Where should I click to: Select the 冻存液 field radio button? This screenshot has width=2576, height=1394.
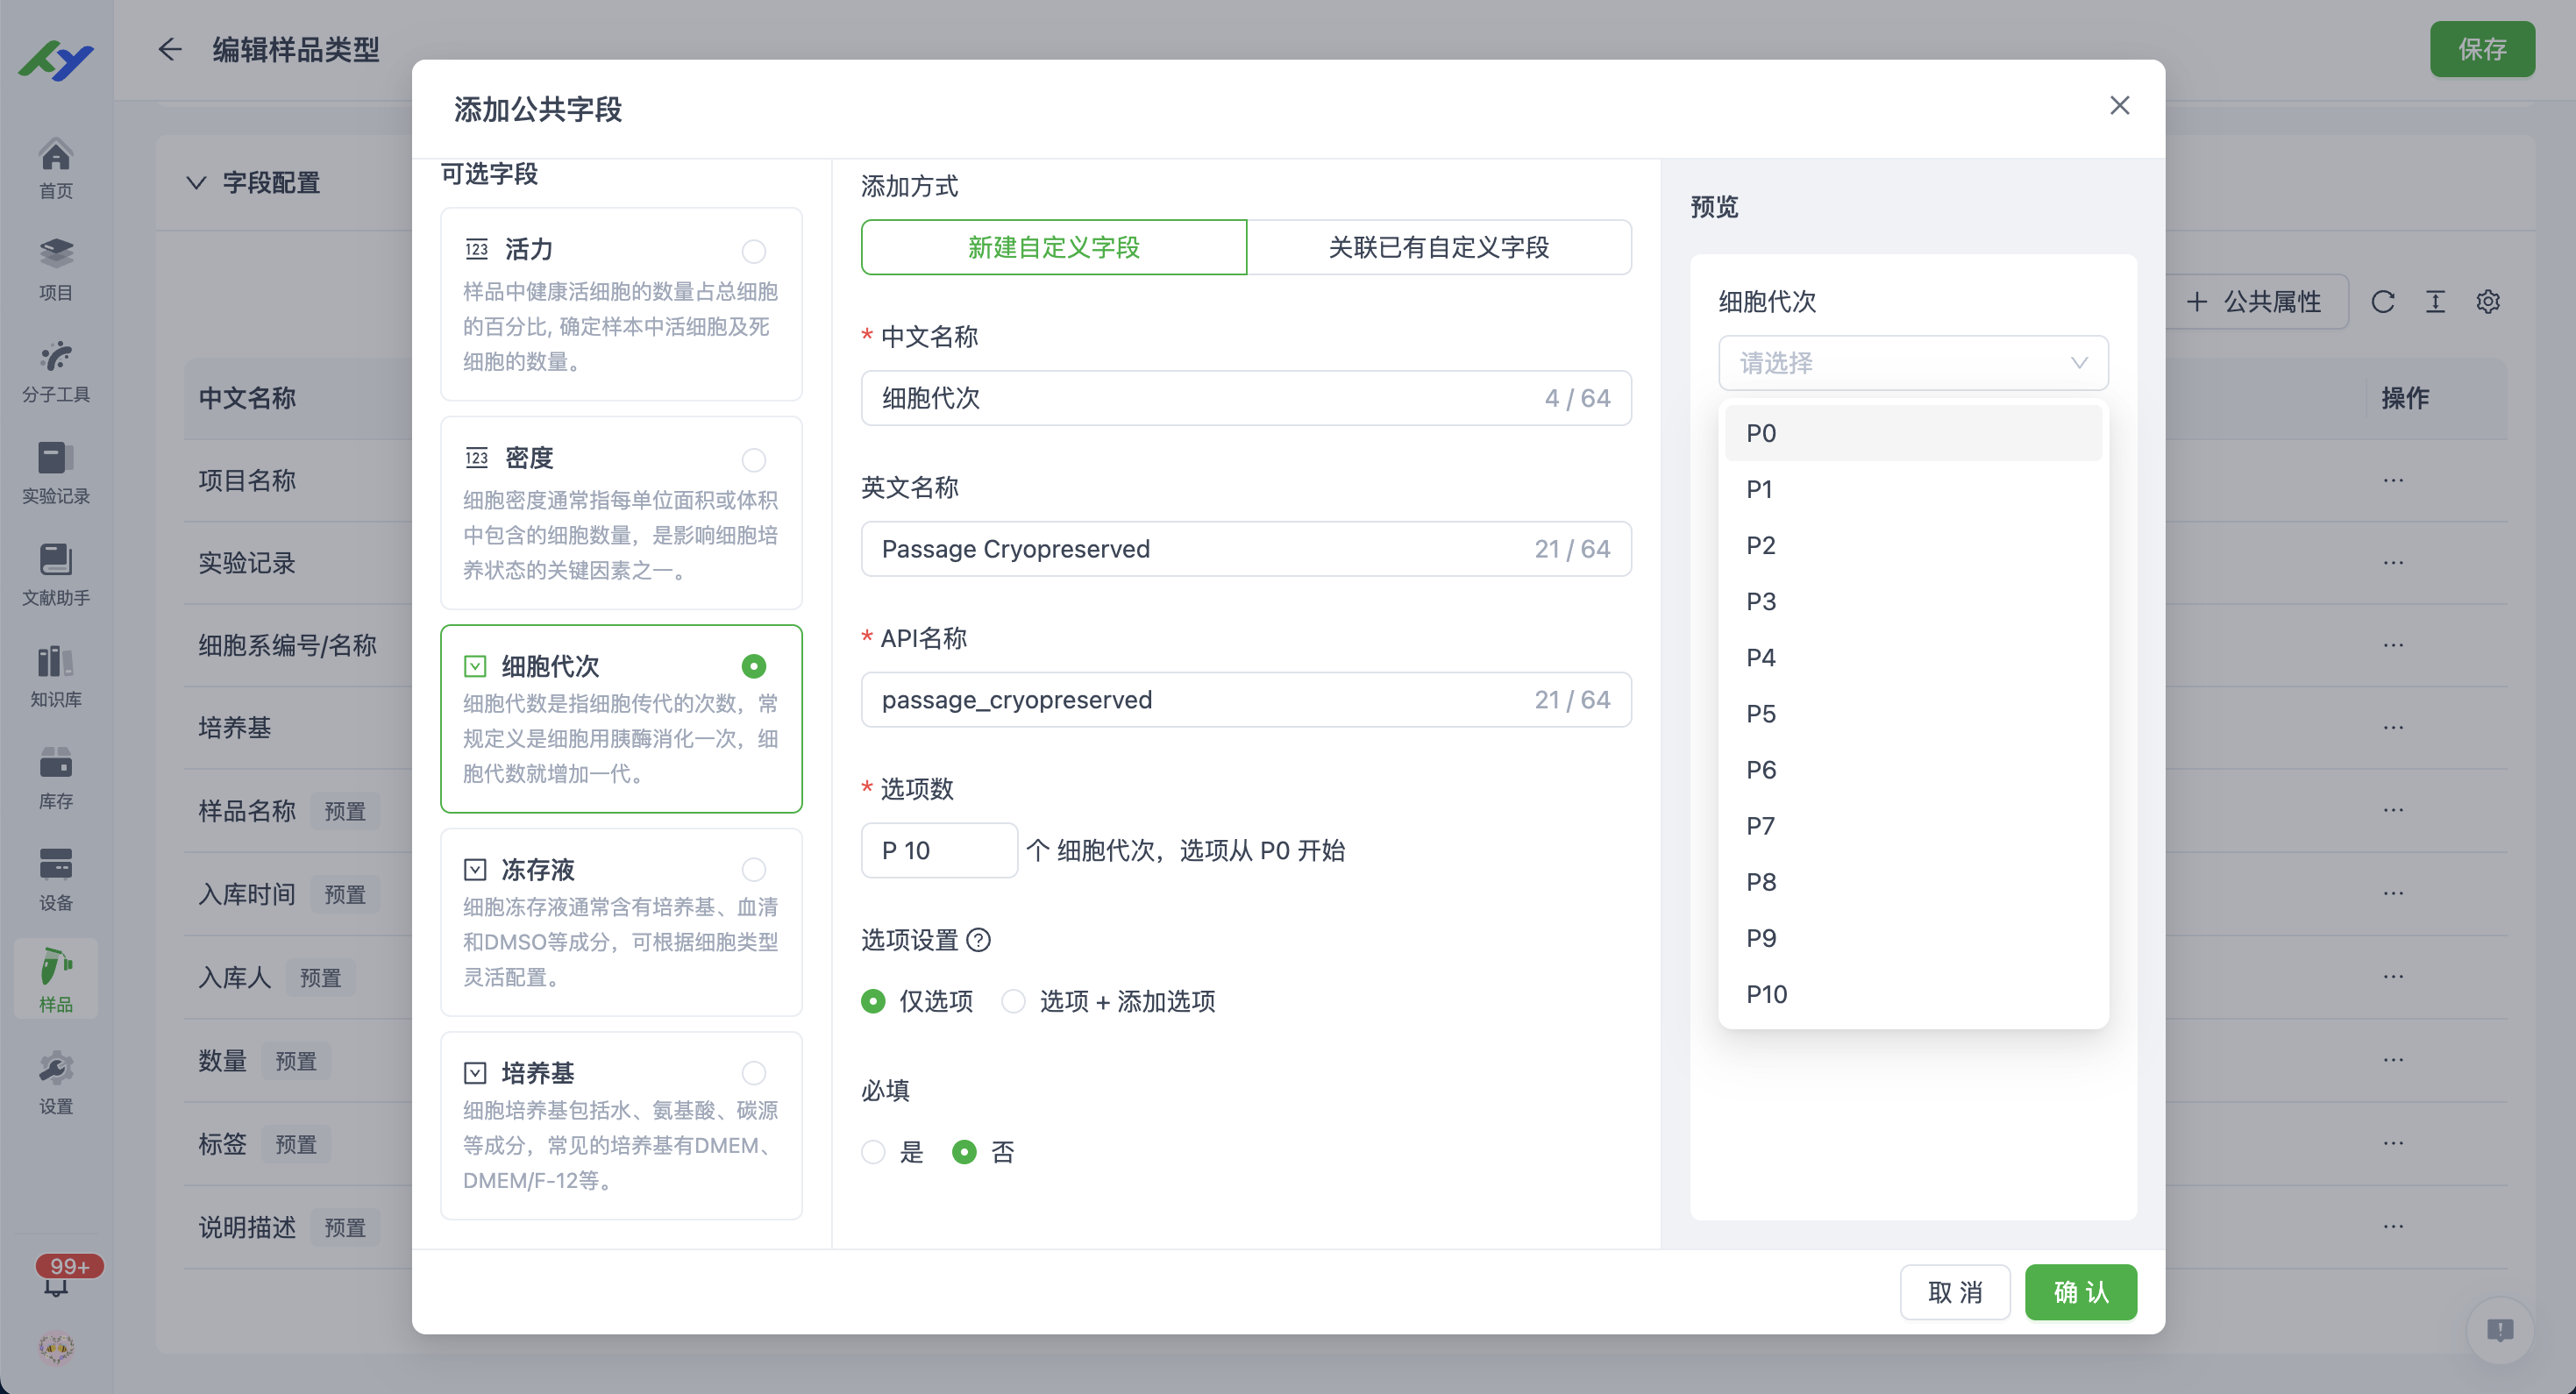tap(754, 869)
